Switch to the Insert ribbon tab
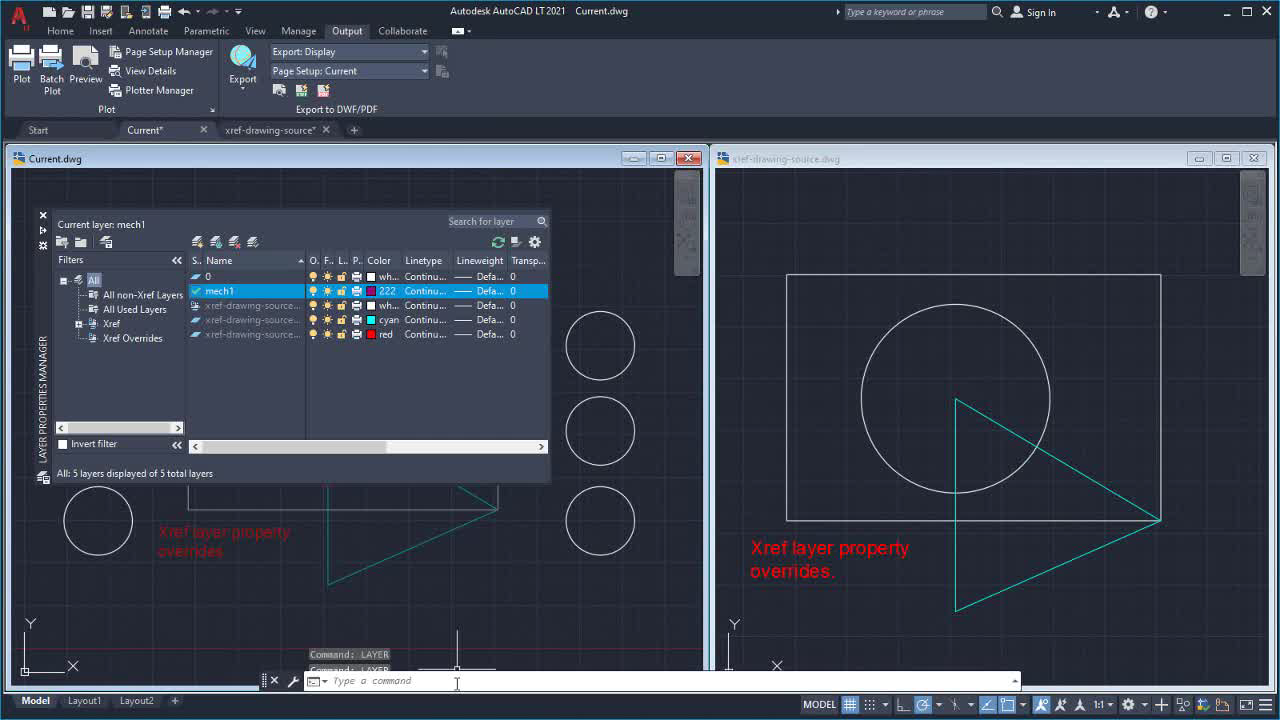 pyautogui.click(x=101, y=31)
